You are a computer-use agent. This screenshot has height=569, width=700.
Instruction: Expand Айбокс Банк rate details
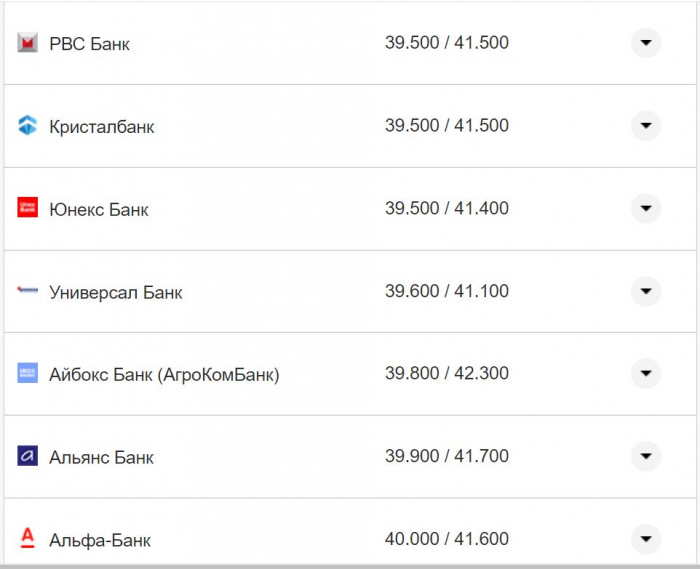(x=645, y=374)
